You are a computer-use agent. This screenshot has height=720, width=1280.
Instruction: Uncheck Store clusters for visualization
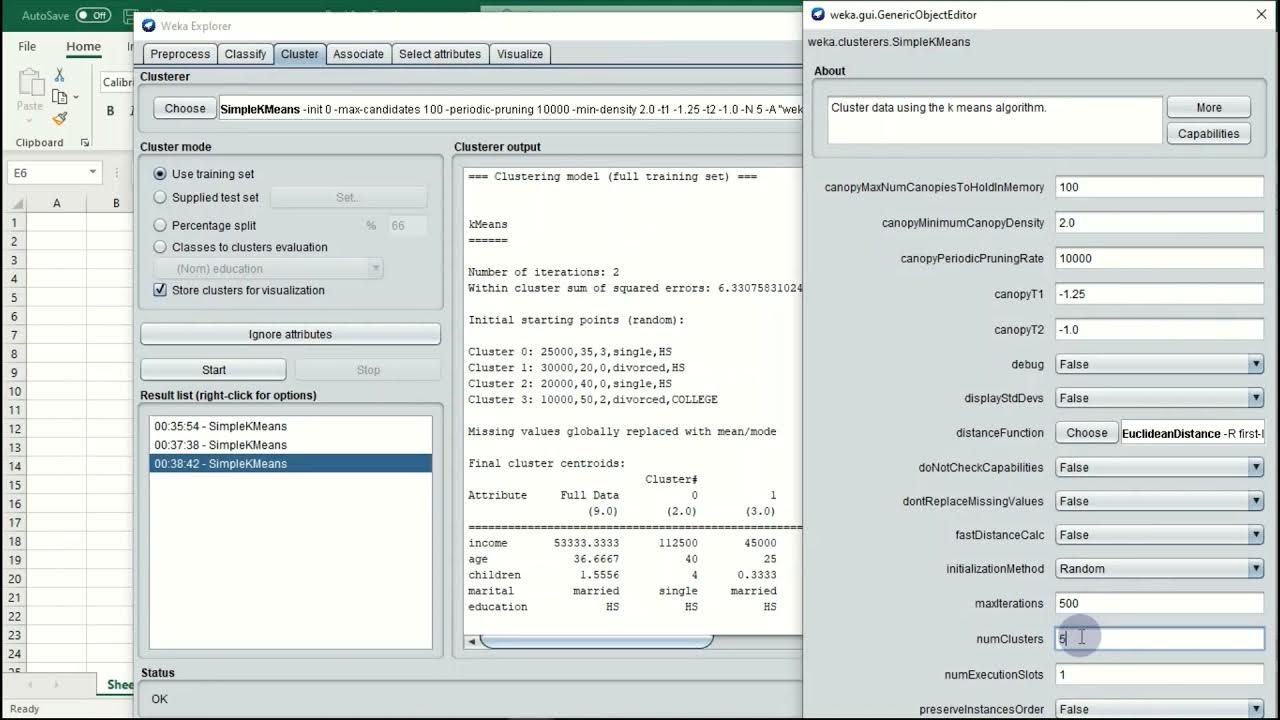click(x=160, y=290)
